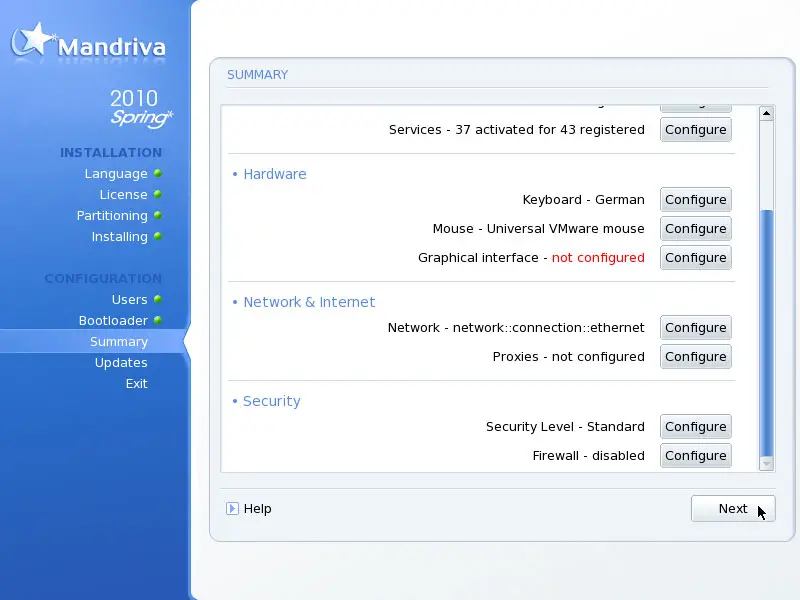Configure the Proxies setting

pos(696,357)
